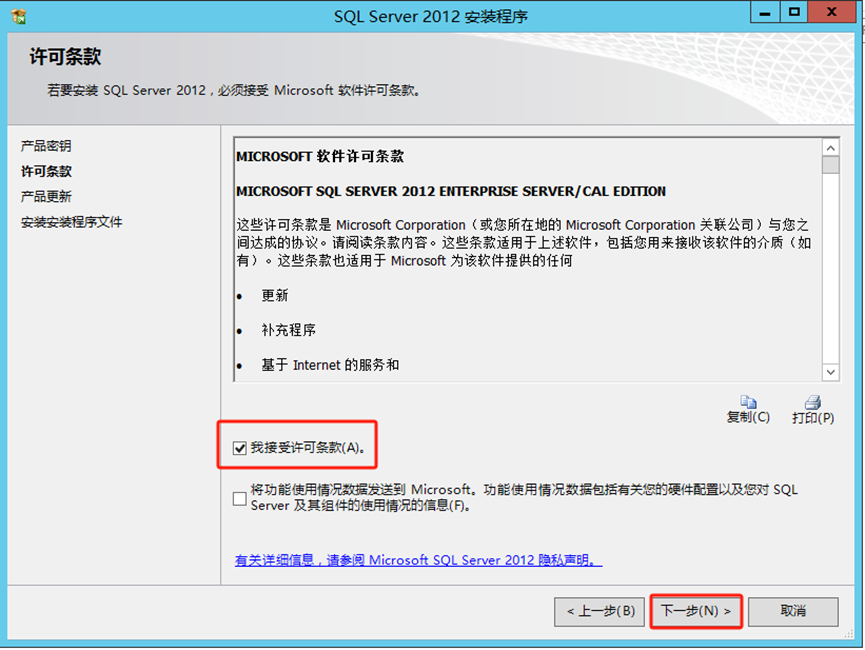Image resolution: width=865 pixels, height=650 pixels.
Task: Select the 产品密钥 step in sidebar
Action: tap(46, 146)
